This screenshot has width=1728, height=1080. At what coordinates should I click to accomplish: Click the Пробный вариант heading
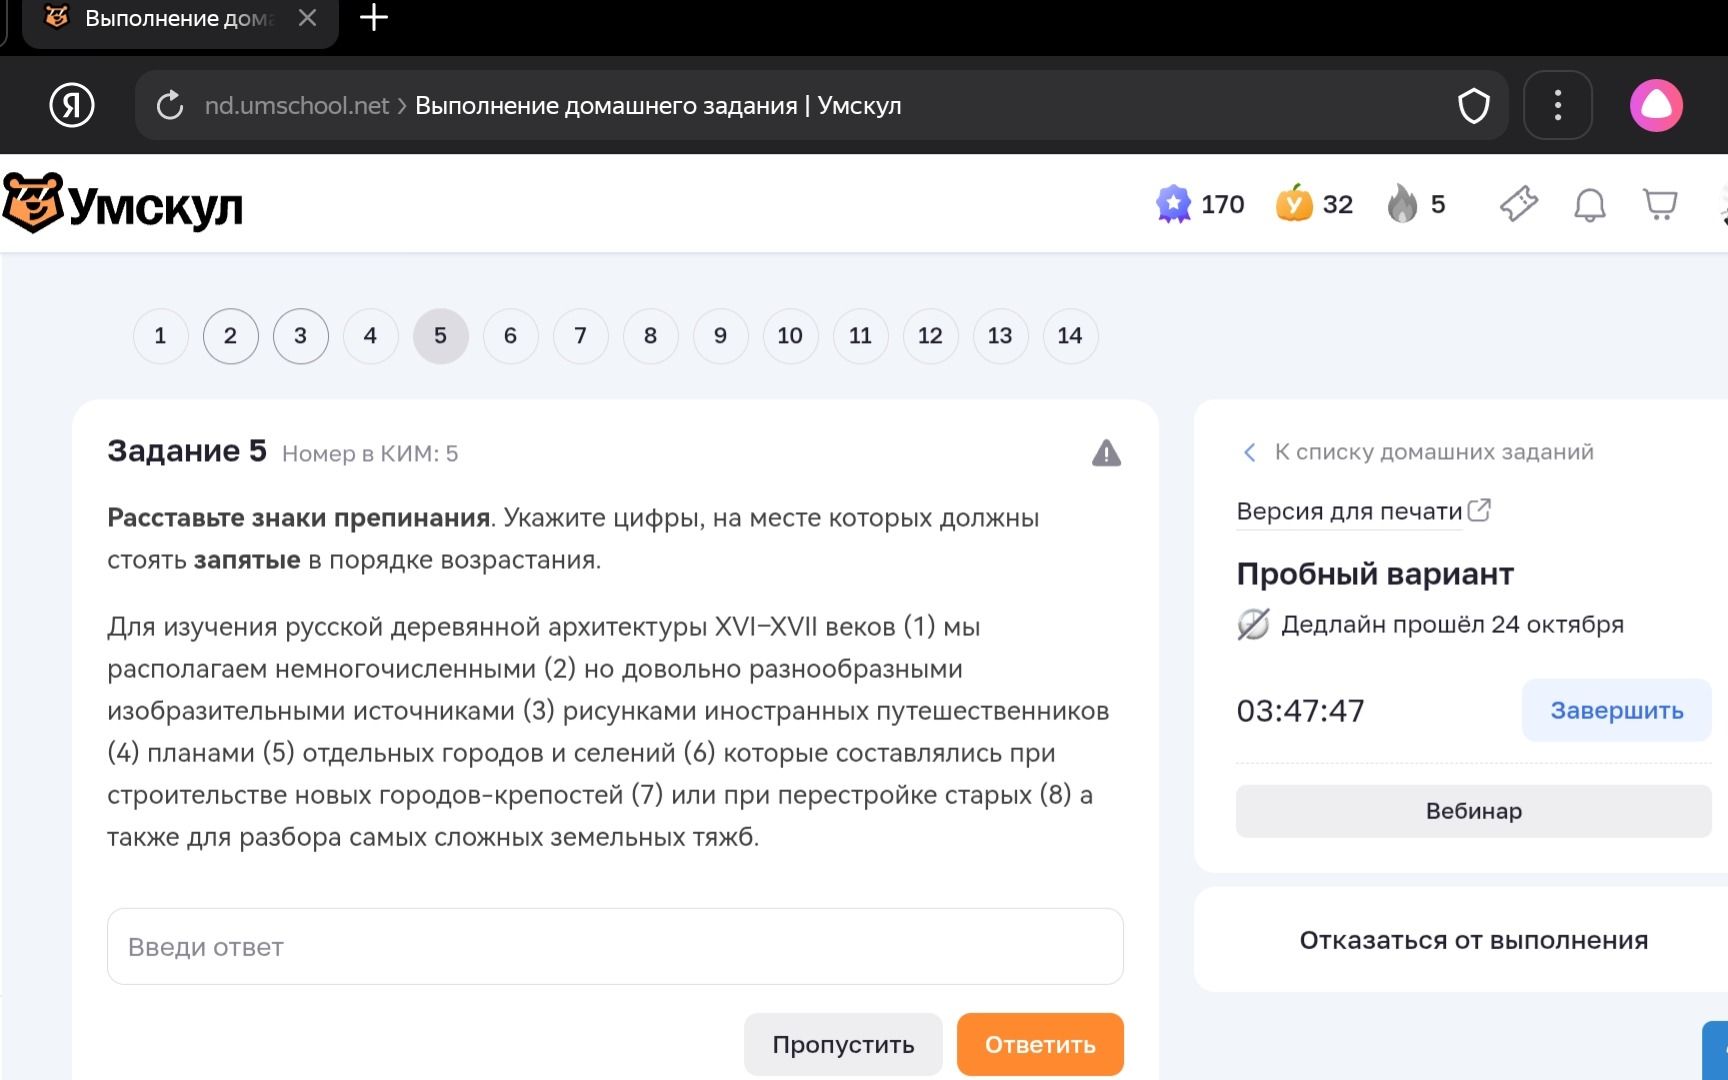pyautogui.click(x=1375, y=574)
